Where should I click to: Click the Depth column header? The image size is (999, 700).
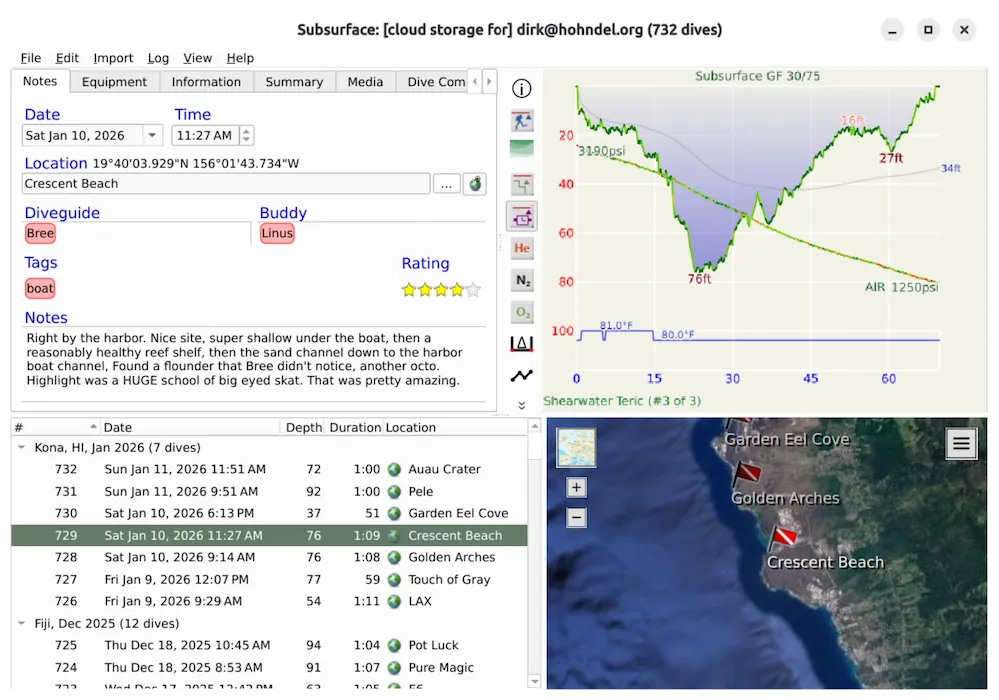tap(303, 427)
